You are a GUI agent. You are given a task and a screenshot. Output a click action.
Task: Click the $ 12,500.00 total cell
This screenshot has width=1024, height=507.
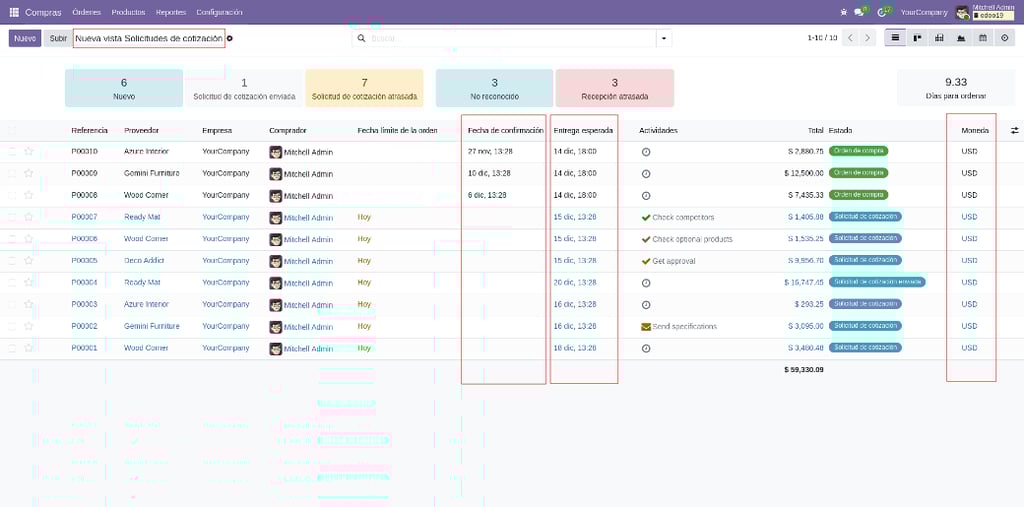pos(804,173)
